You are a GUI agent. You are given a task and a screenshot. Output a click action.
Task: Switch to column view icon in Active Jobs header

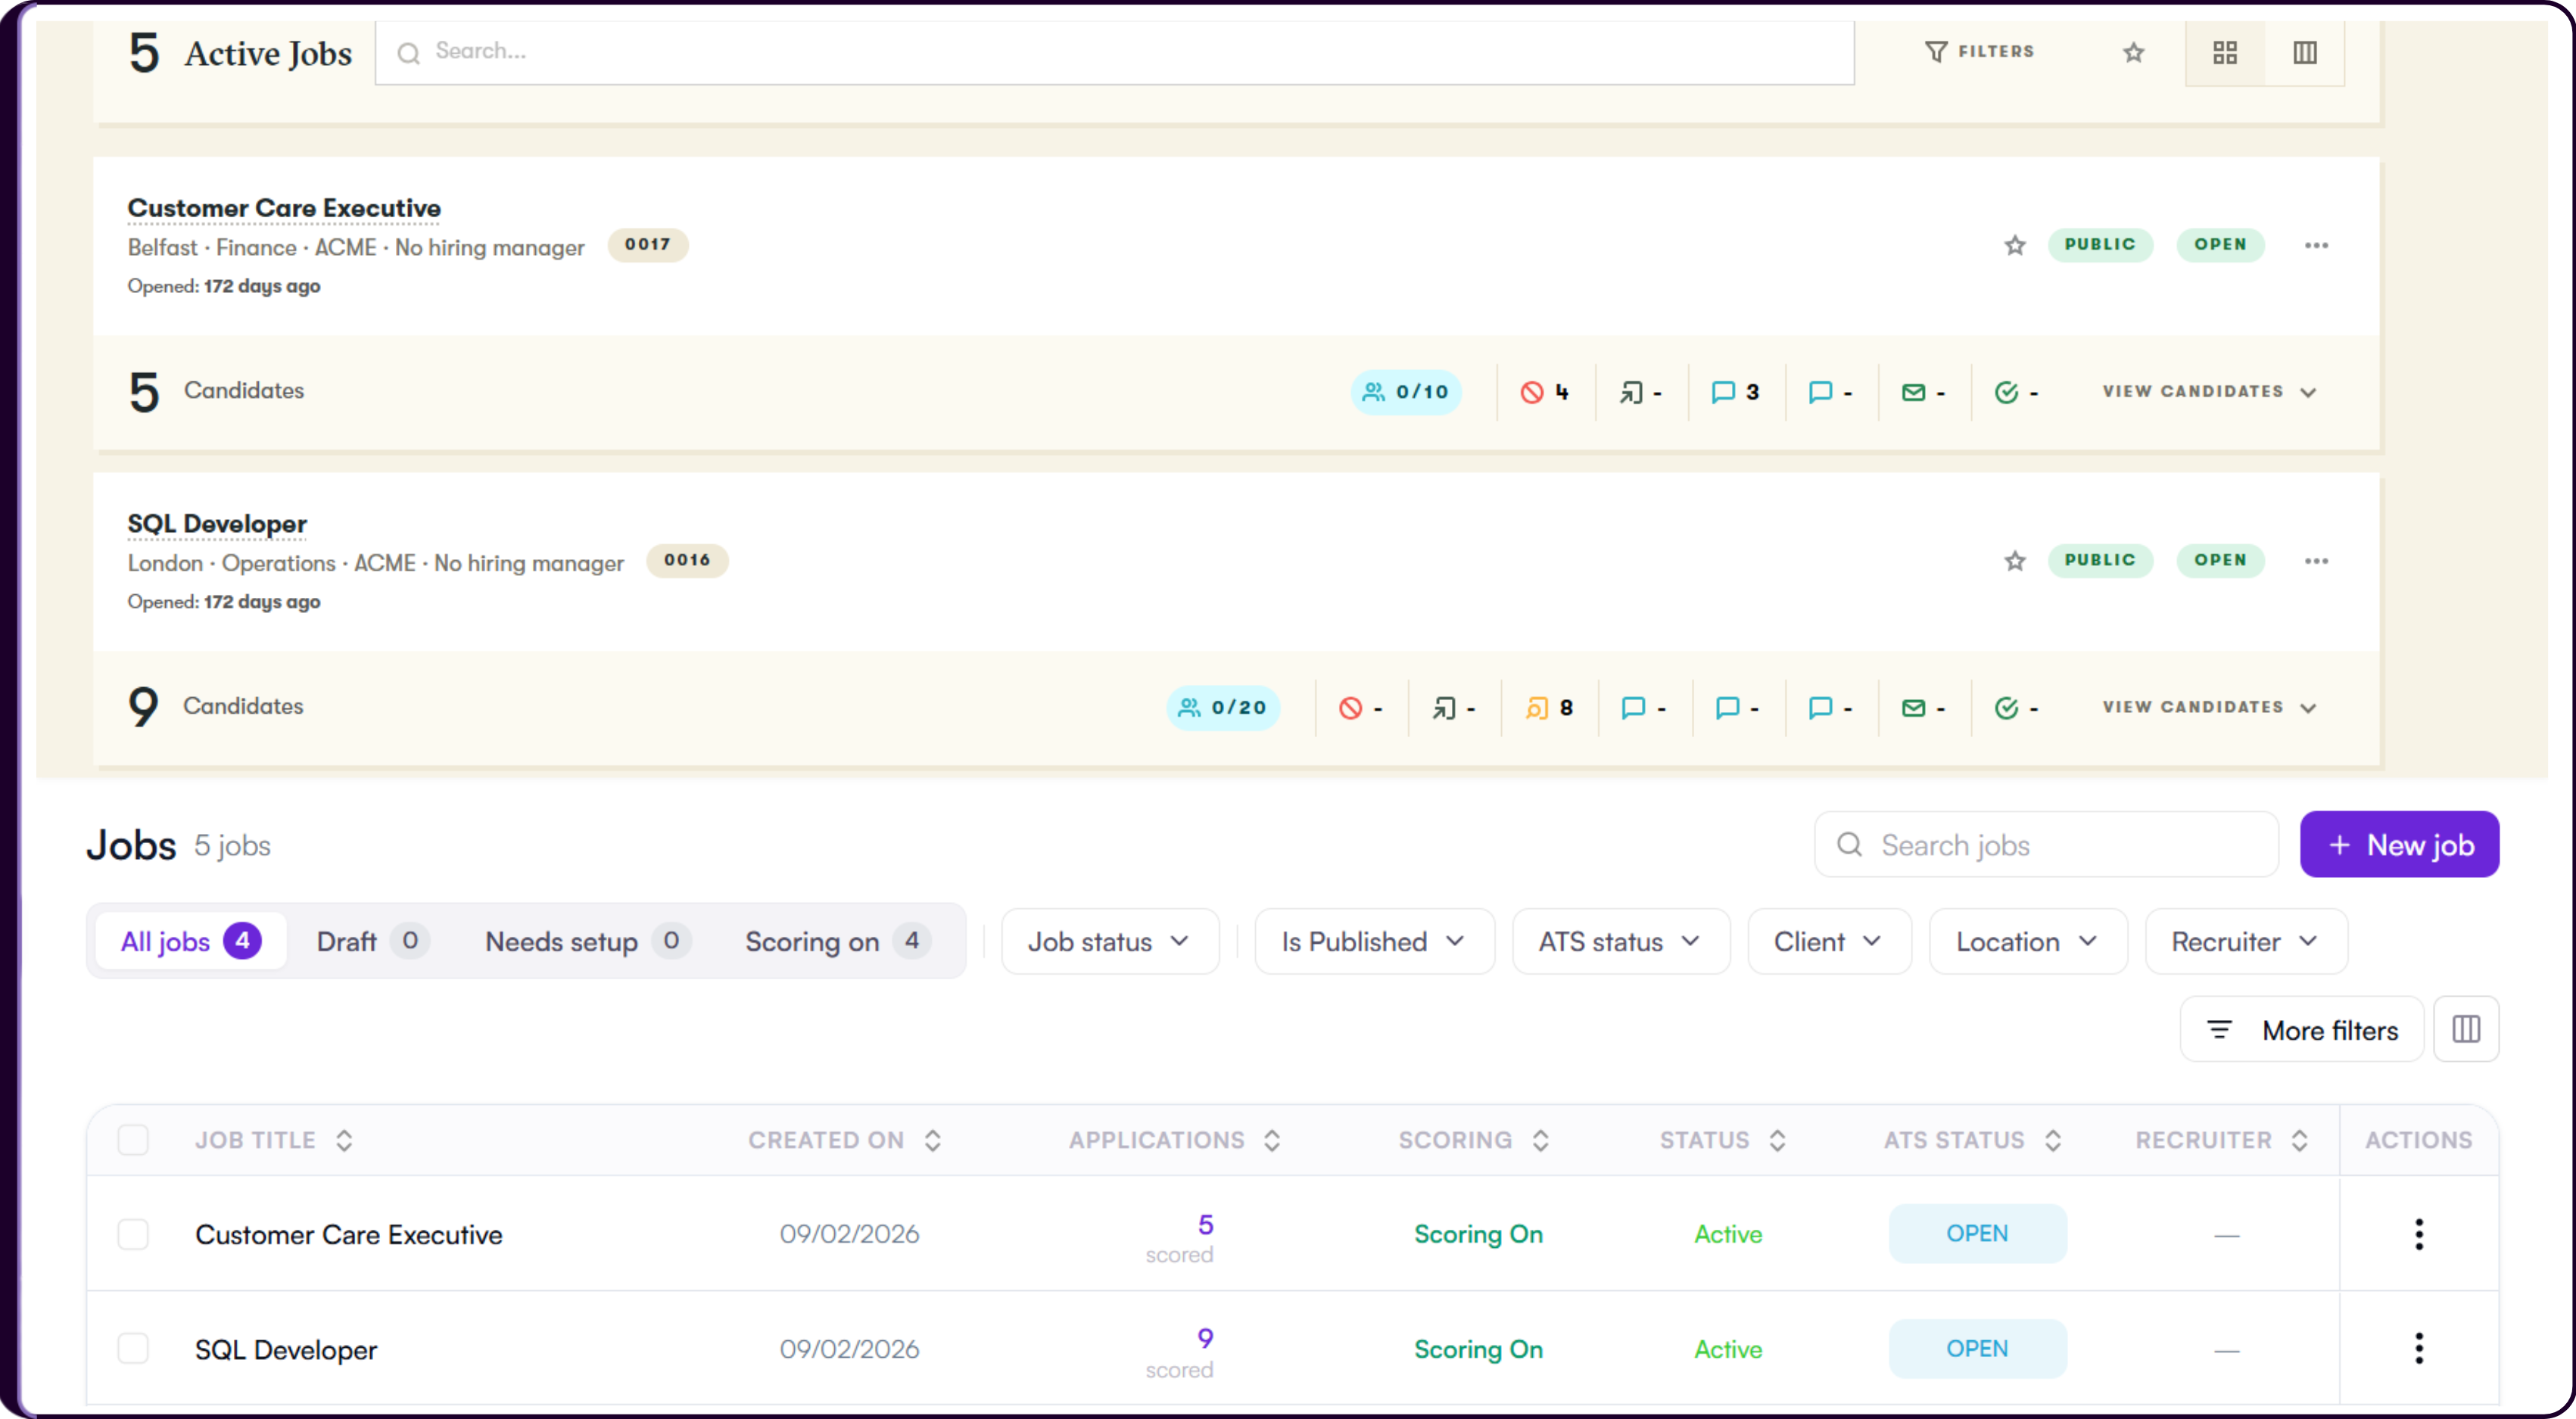coord(2304,52)
